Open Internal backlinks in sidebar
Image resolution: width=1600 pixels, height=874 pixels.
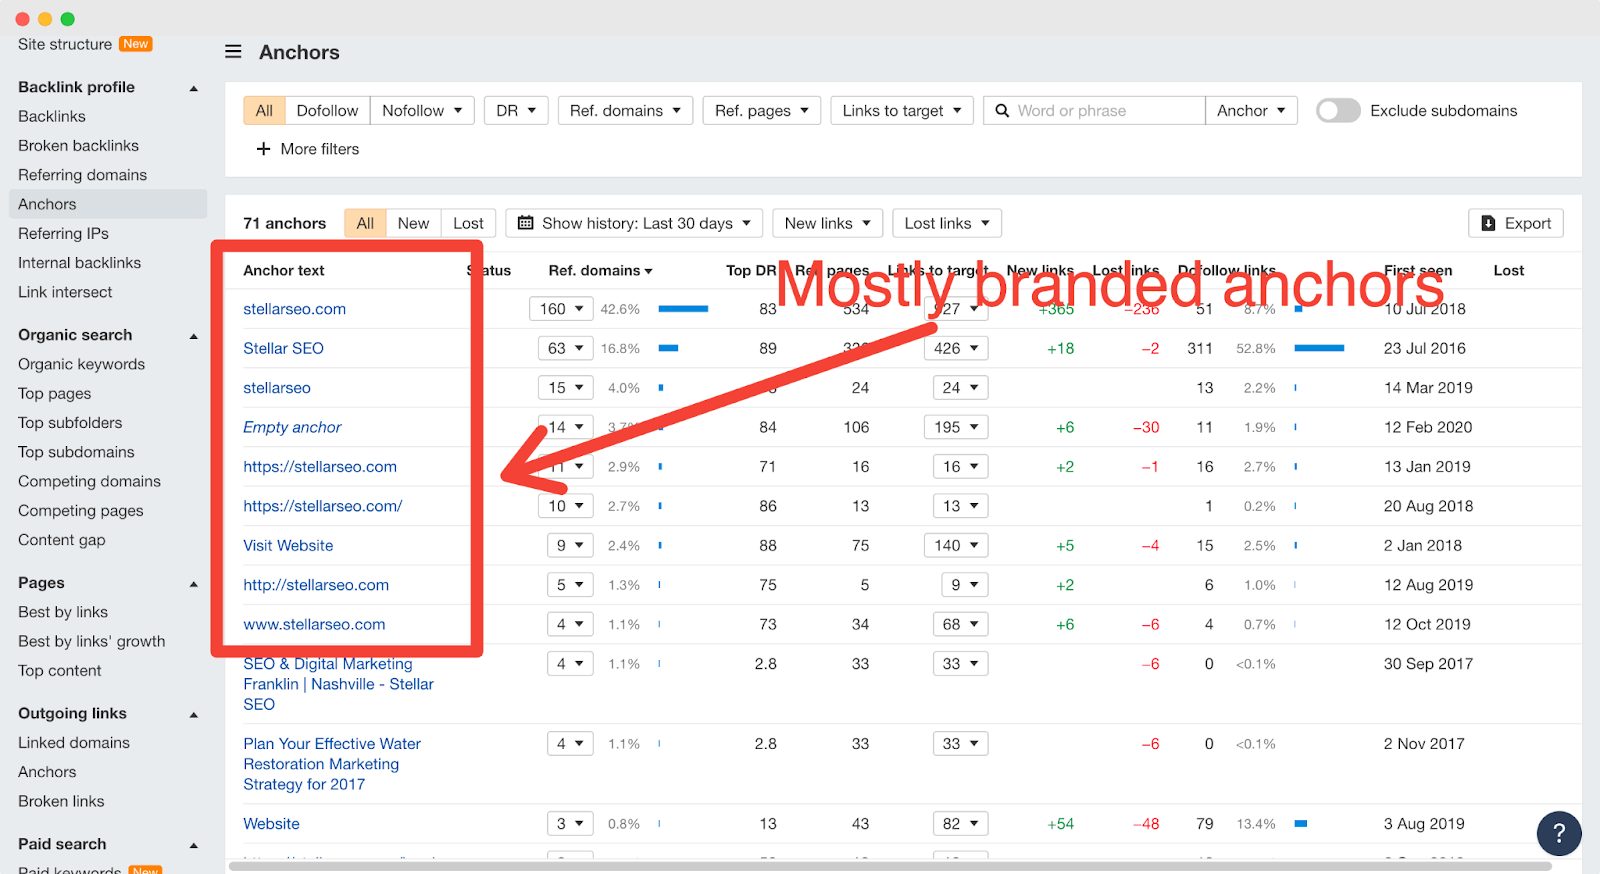coord(79,263)
